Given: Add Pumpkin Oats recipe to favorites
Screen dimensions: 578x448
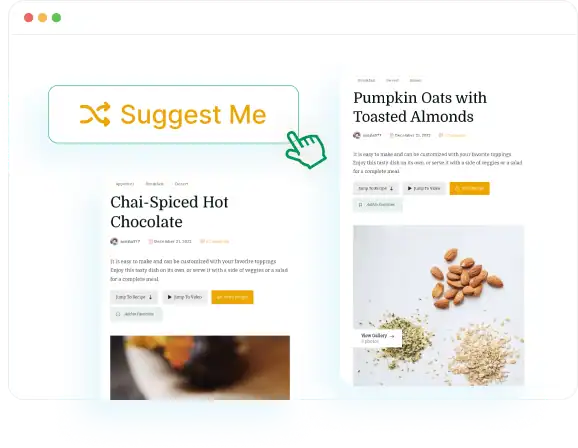Looking at the screenshot, I should [x=377, y=205].
